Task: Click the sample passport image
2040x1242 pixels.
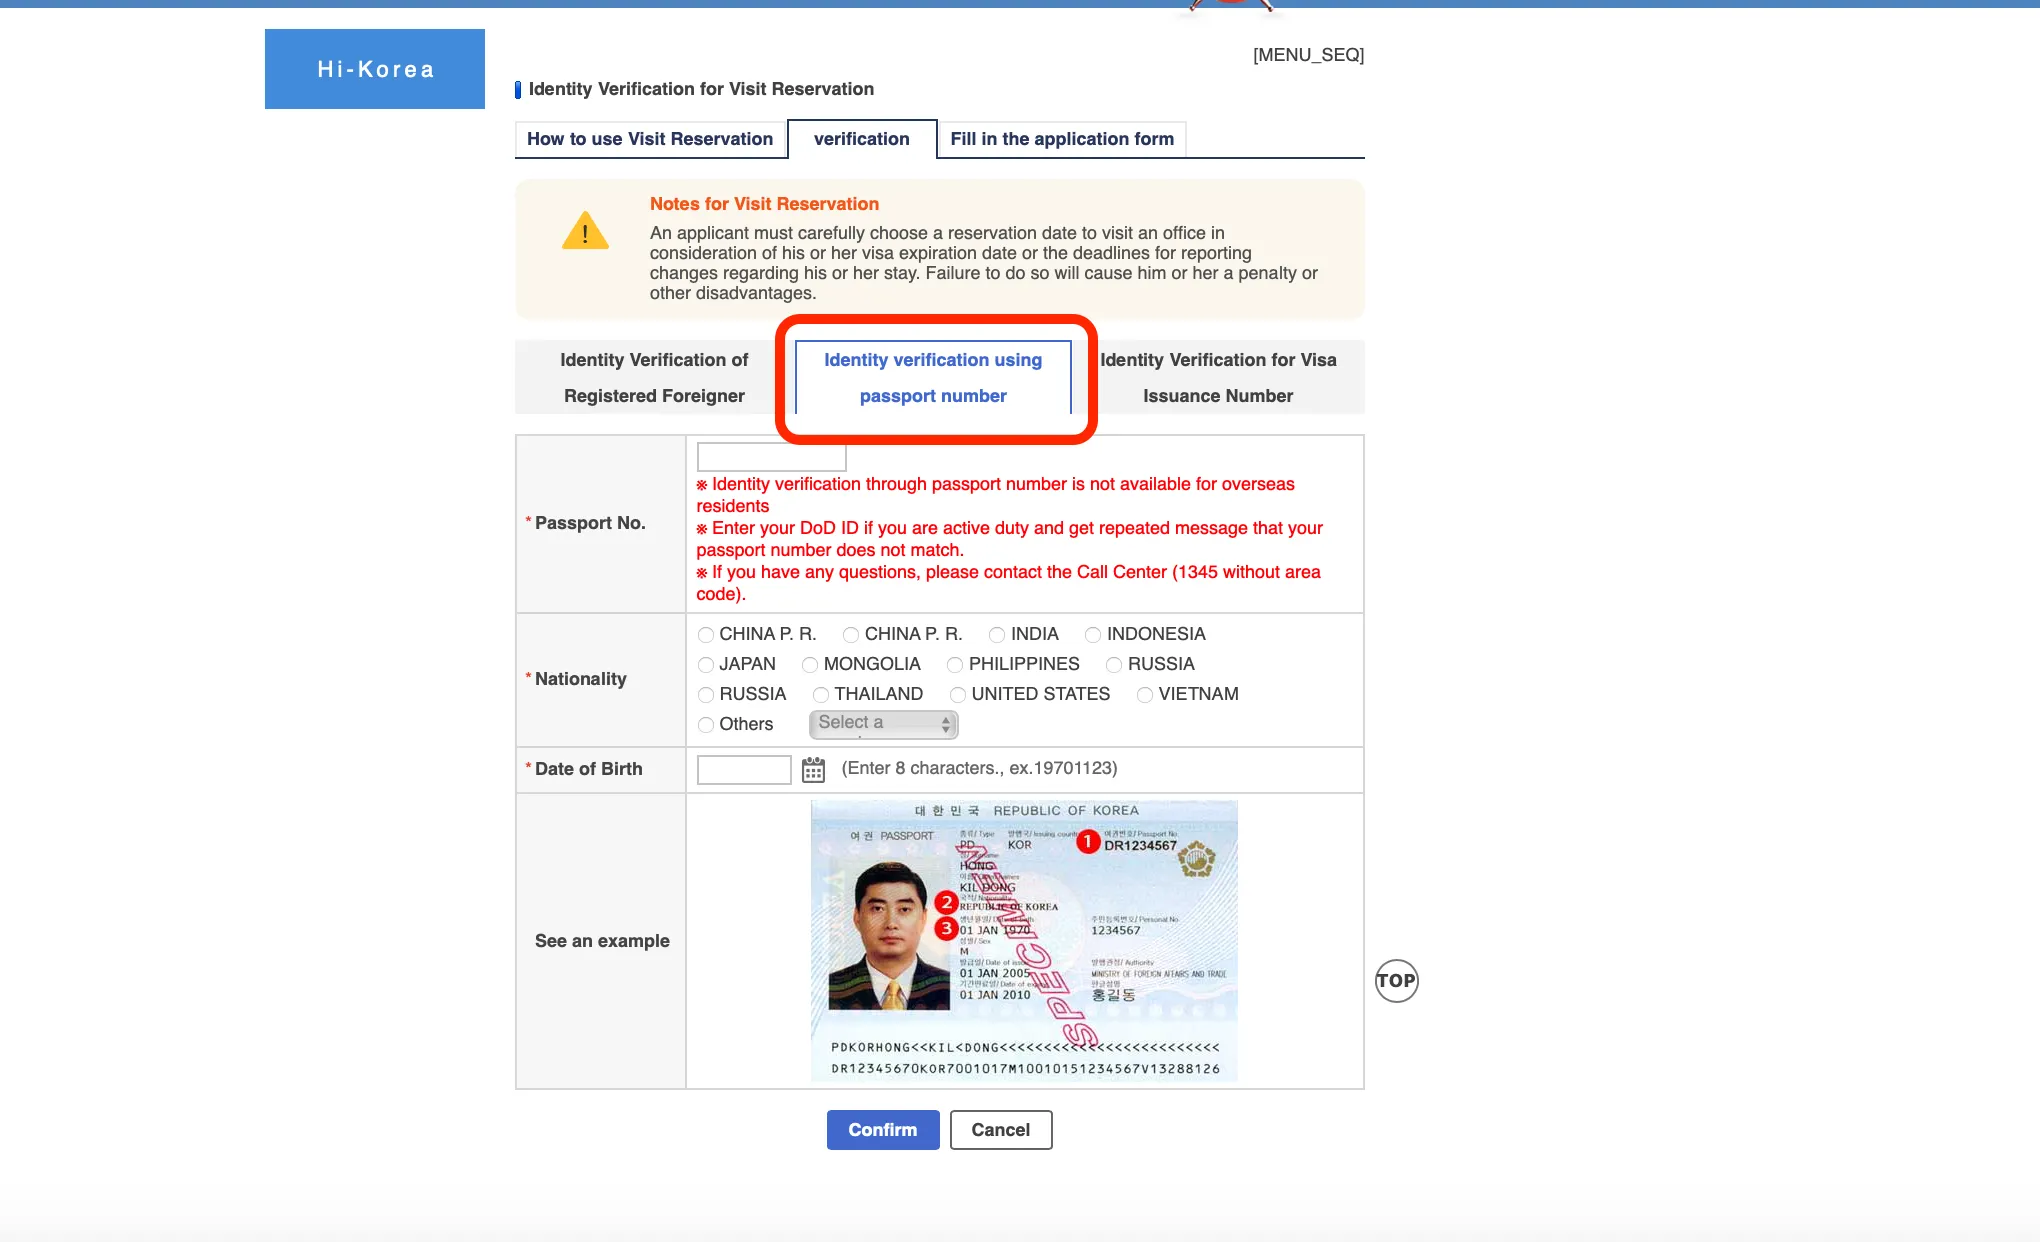Action: [1024, 940]
